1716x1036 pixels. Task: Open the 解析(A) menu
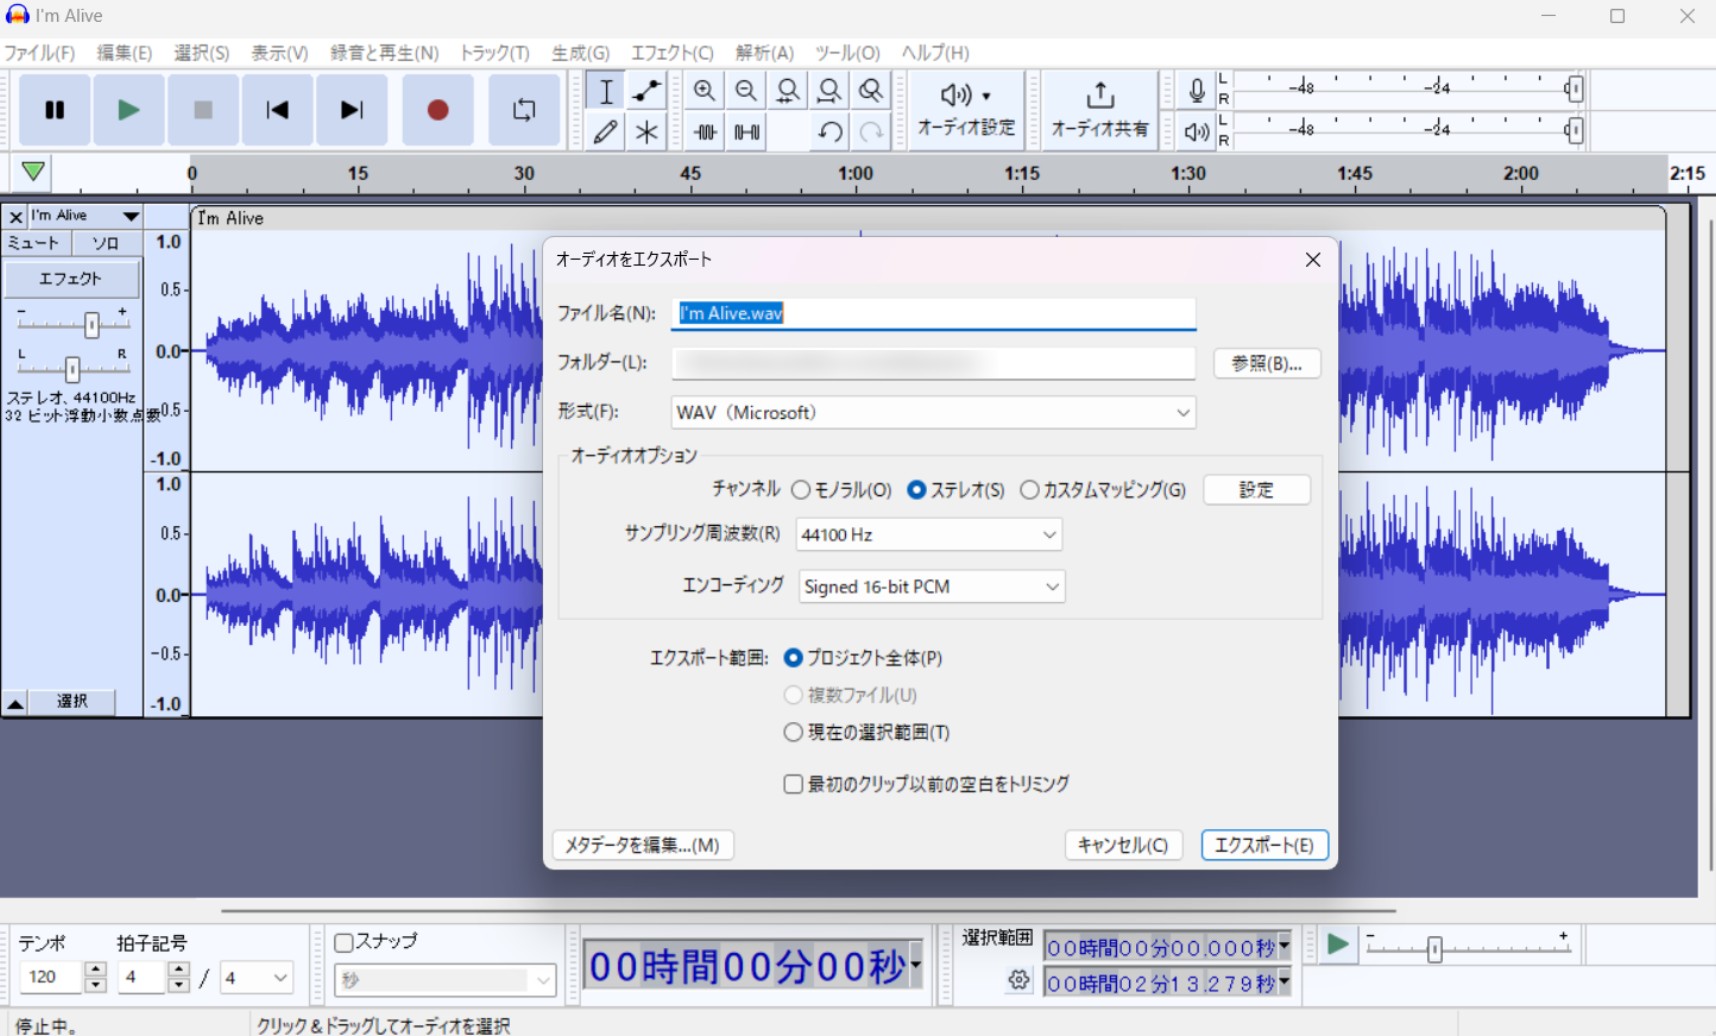point(765,53)
